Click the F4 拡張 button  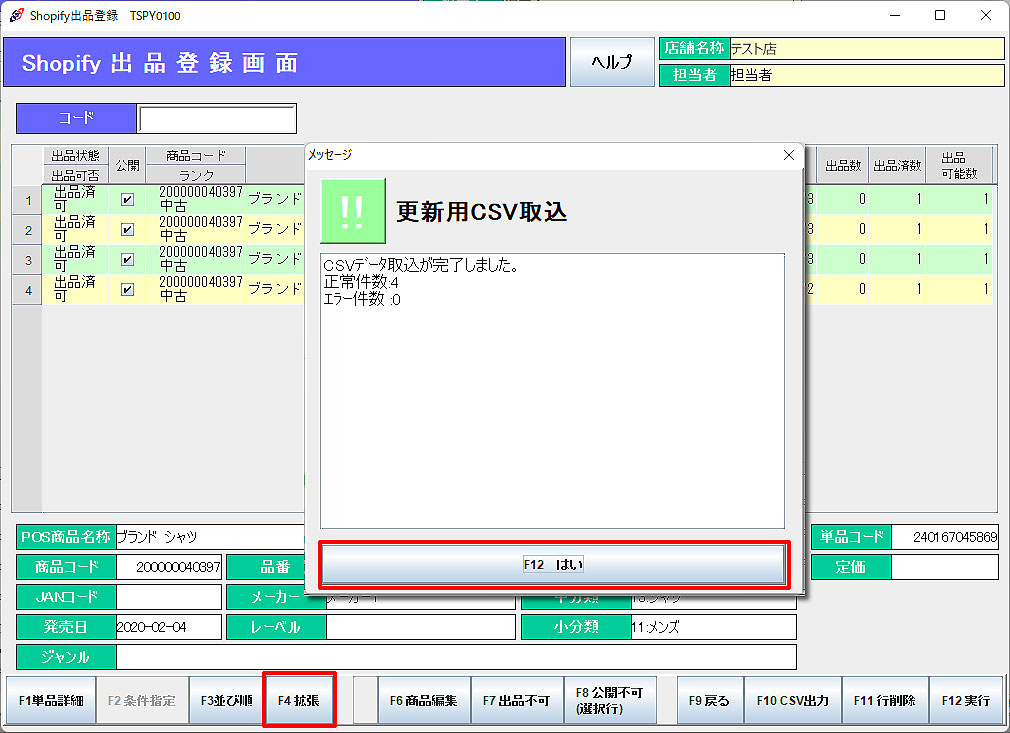pyautogui.click(x=299, y=700)
